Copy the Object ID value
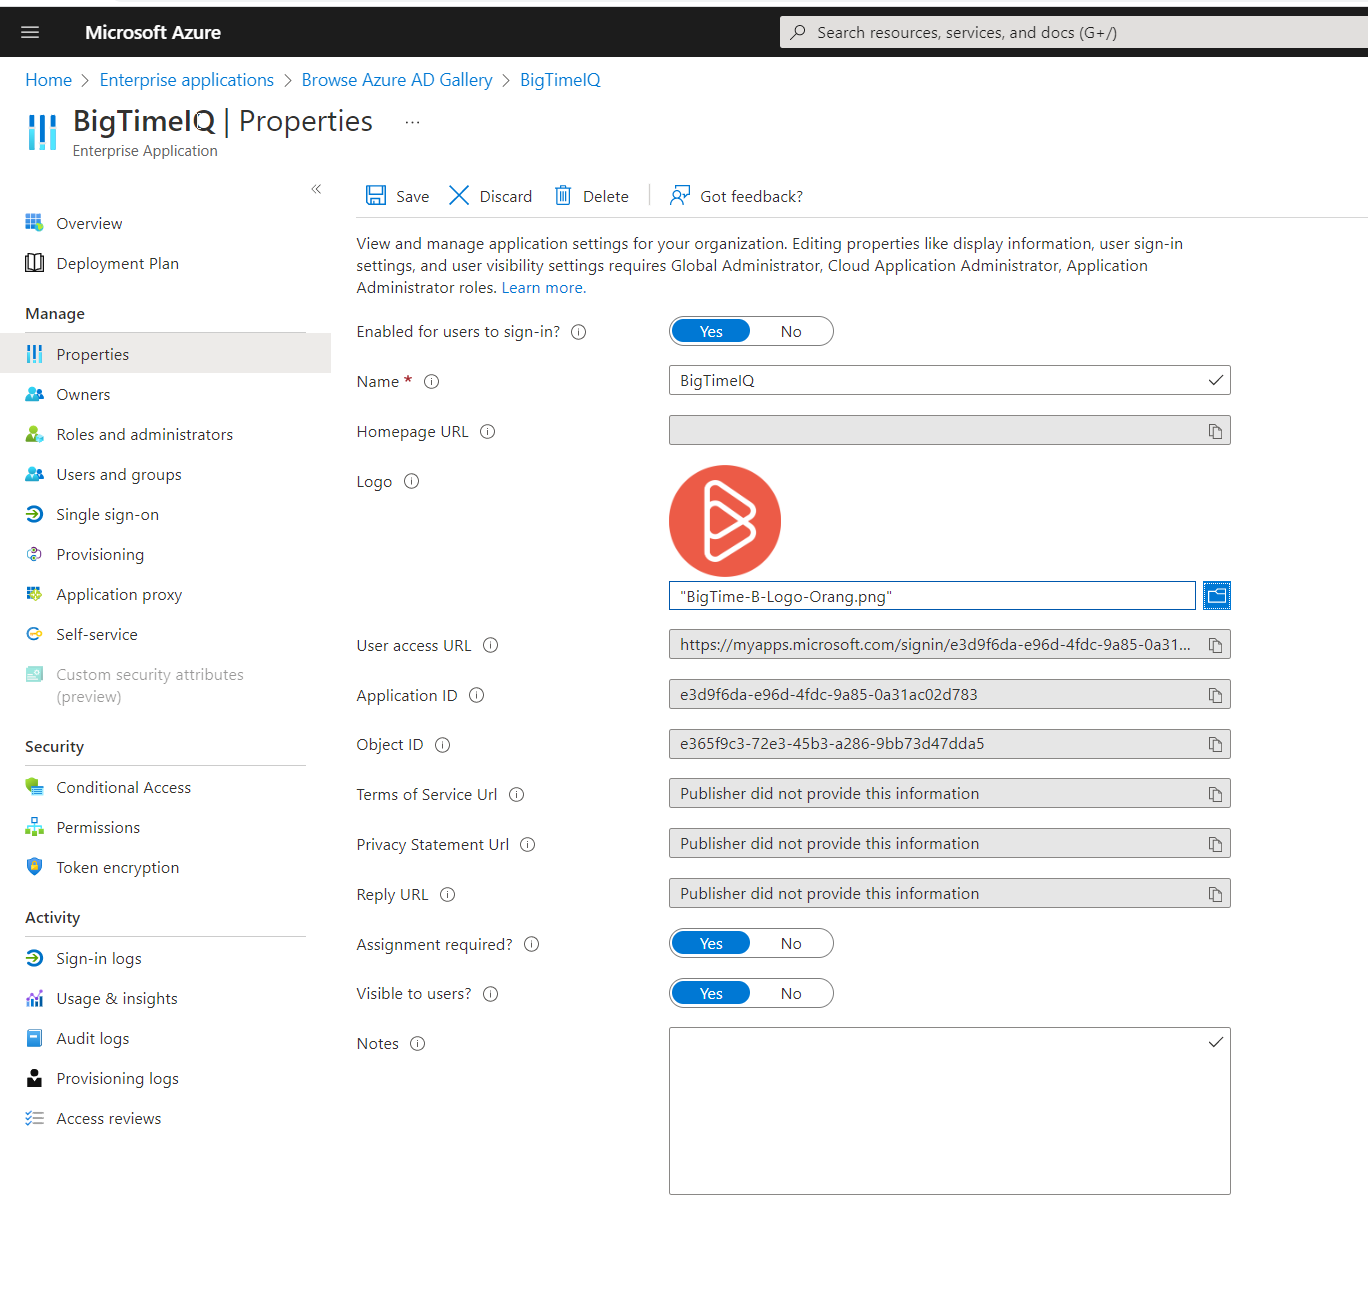 1215,744
